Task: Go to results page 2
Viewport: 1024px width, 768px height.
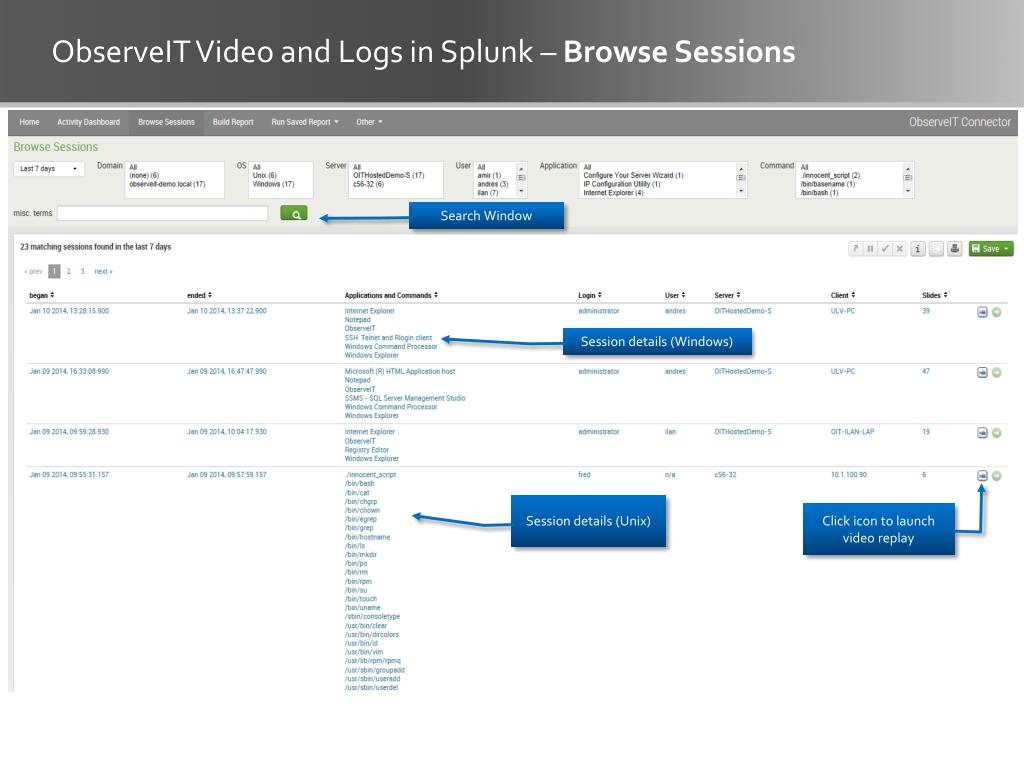Action: click(x=69, y=271)
